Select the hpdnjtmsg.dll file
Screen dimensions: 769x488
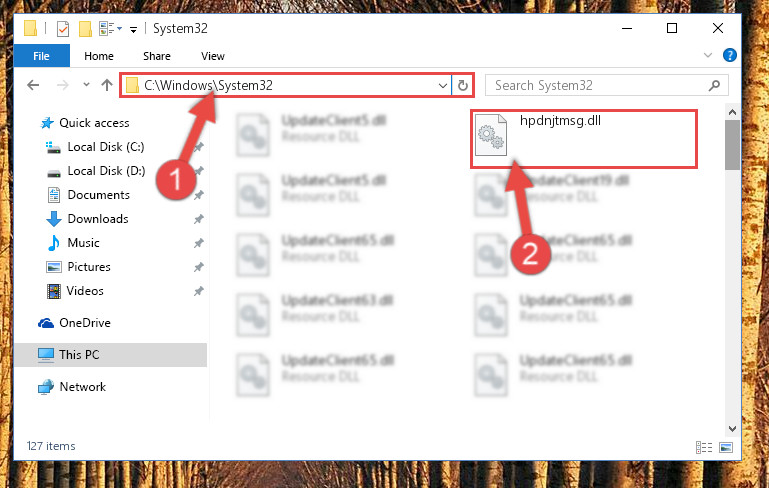click(584, 139)
